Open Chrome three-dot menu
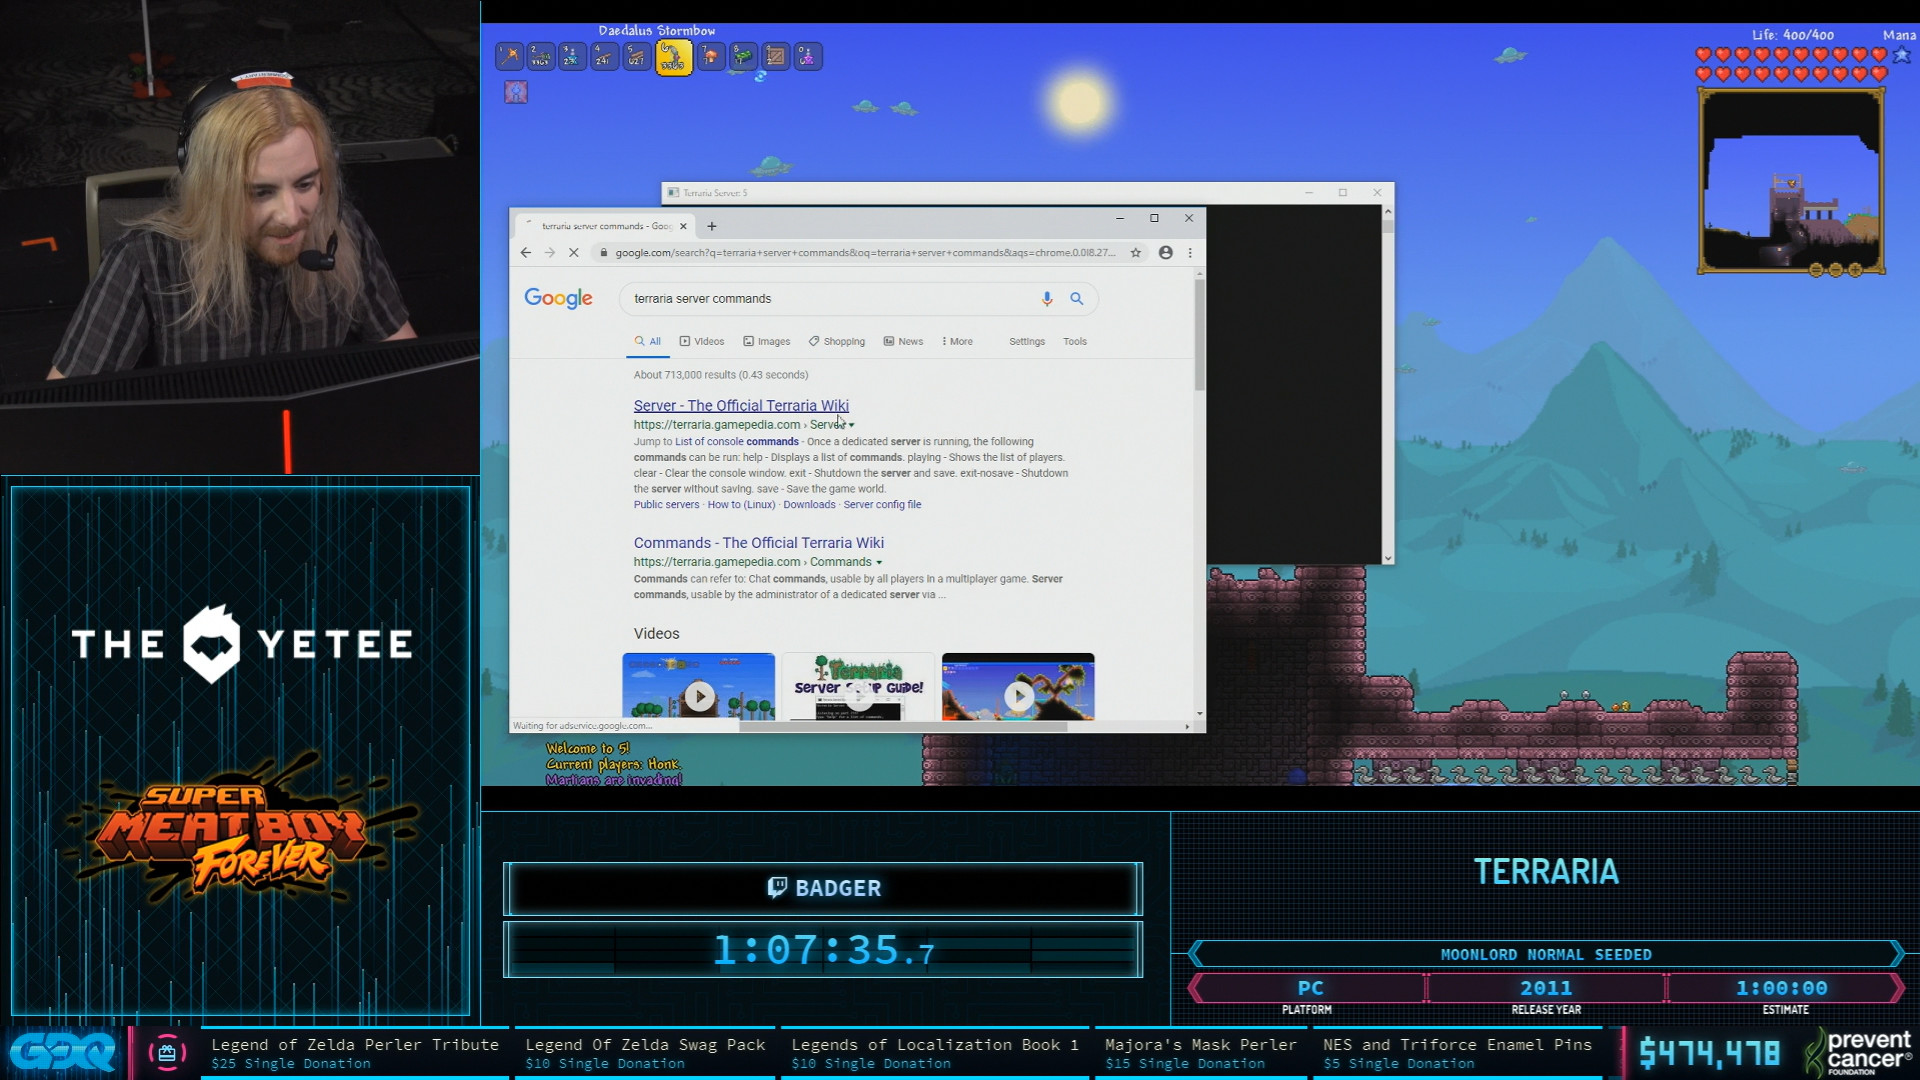The height and width of the screenshot is (1080, 1920). click(1190, 253)
